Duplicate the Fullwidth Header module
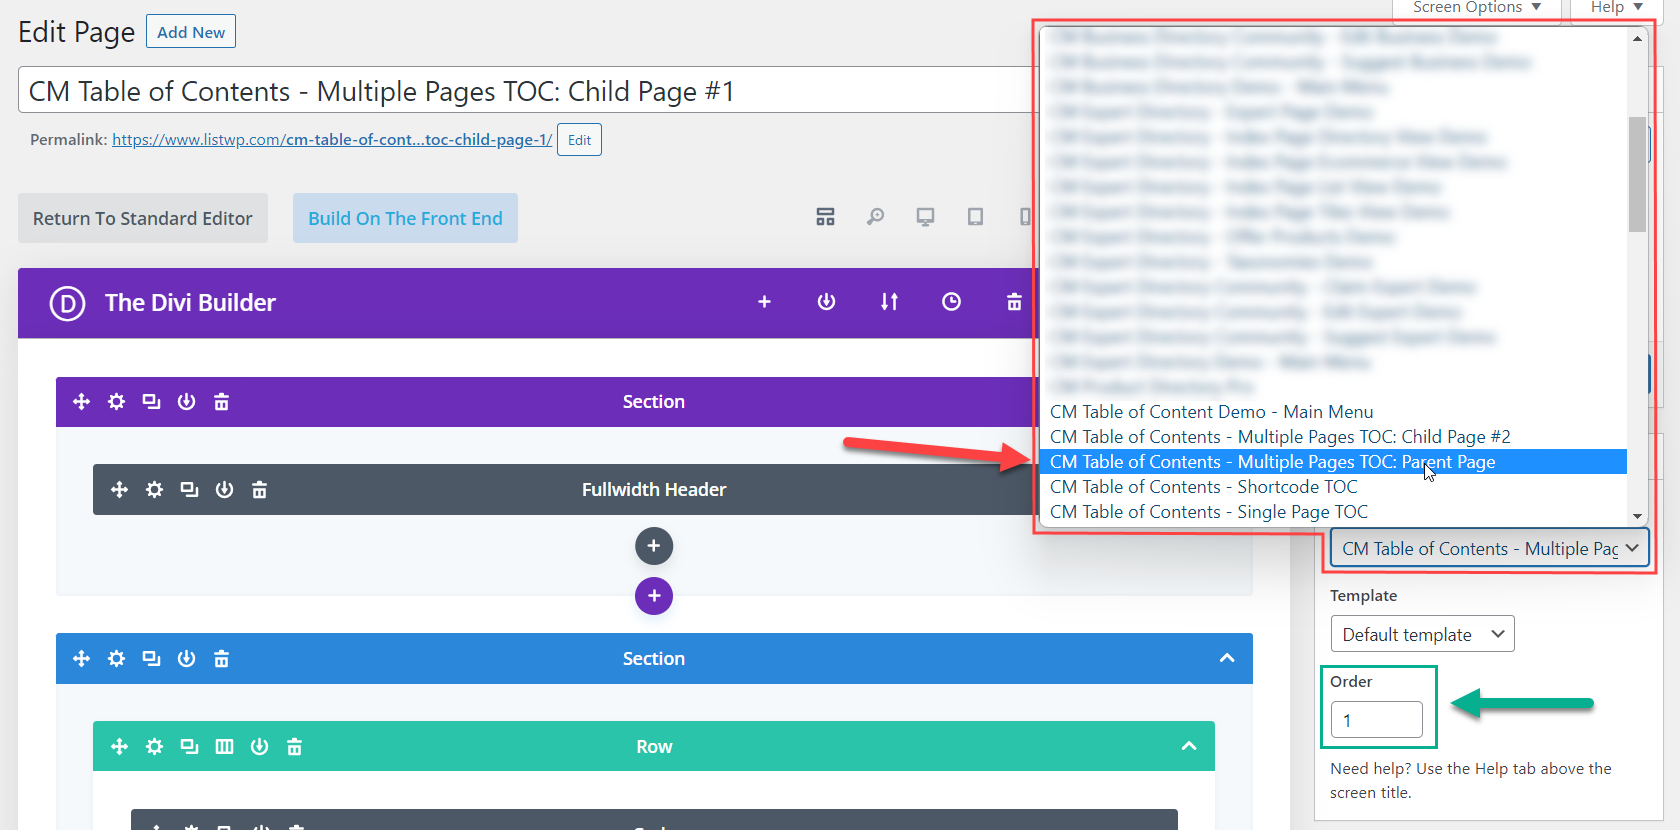The width and height of the screenshot is (1680, 830). point(189,490)
